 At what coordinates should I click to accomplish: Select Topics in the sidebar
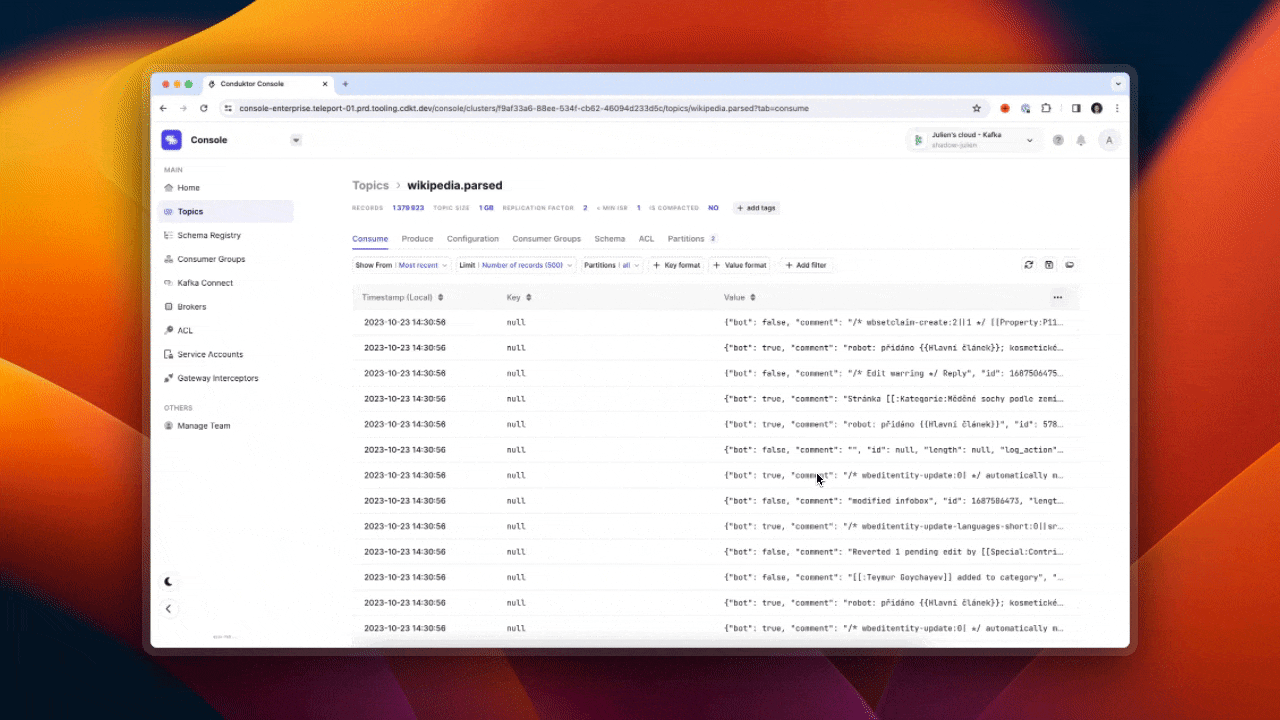point(226,211)
